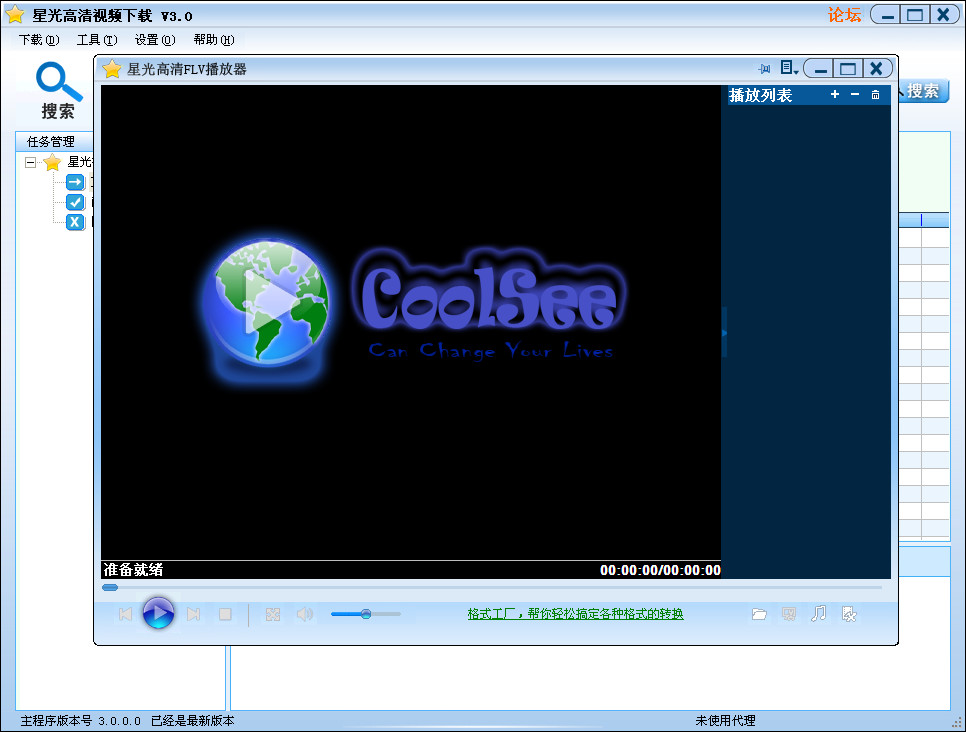Add item with playlist plus icon
The image size is (966, 732).
[835, 95]
